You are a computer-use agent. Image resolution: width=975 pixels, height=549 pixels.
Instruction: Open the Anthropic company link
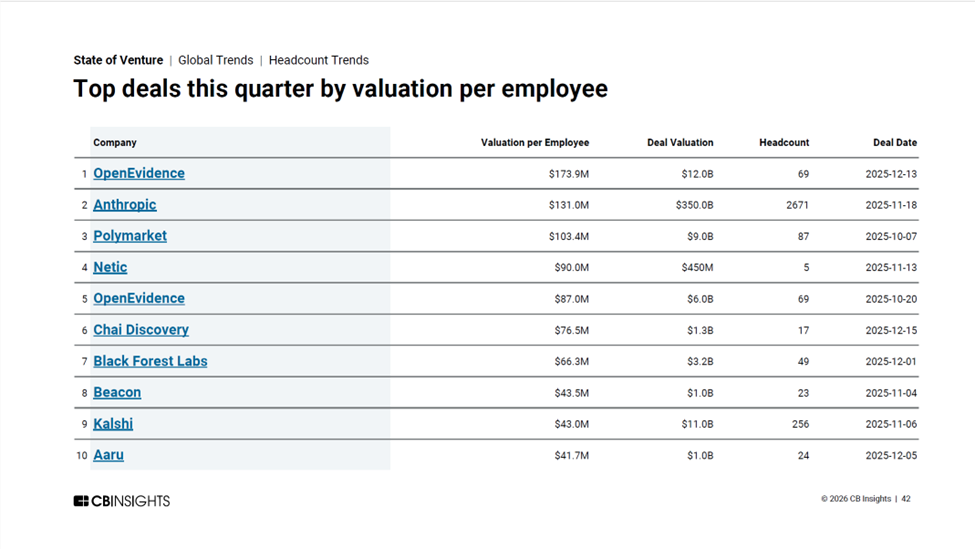[125, 205]
